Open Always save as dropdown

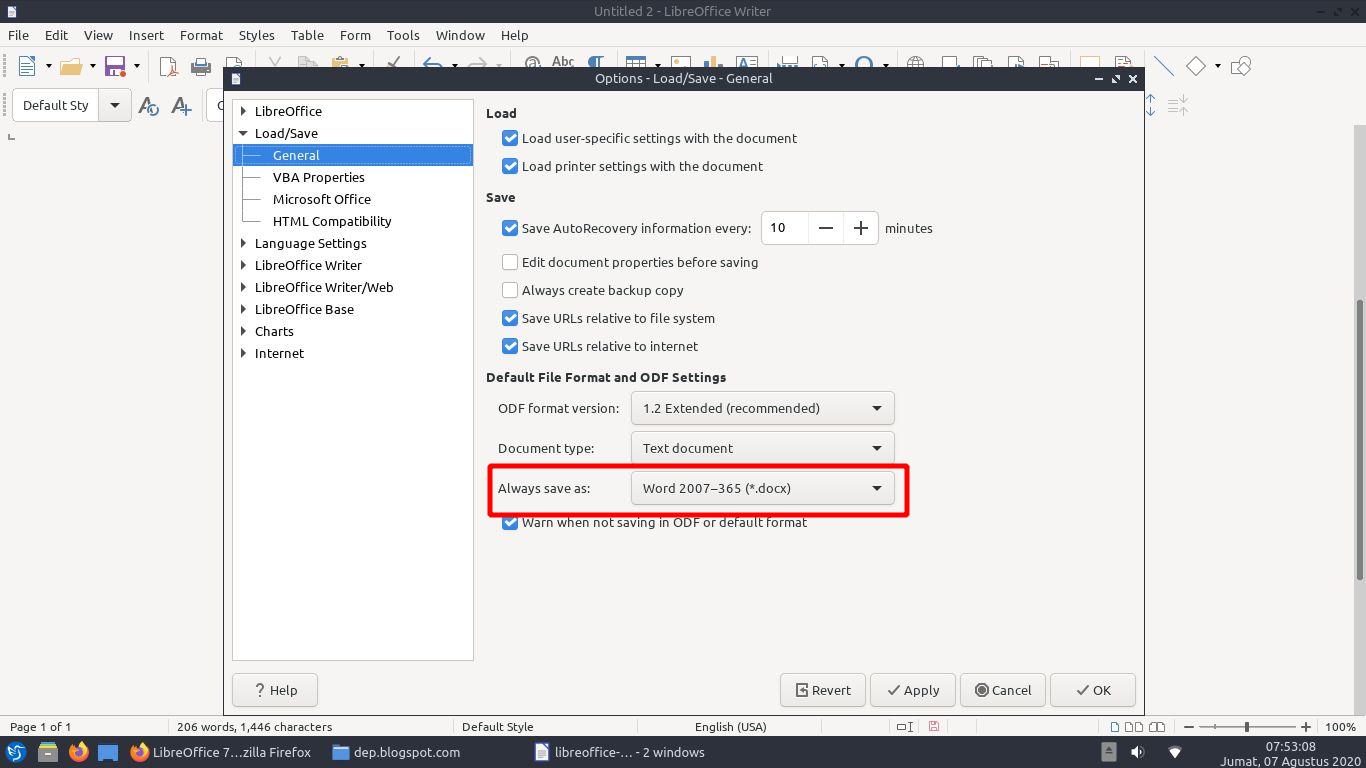point(762,488)
